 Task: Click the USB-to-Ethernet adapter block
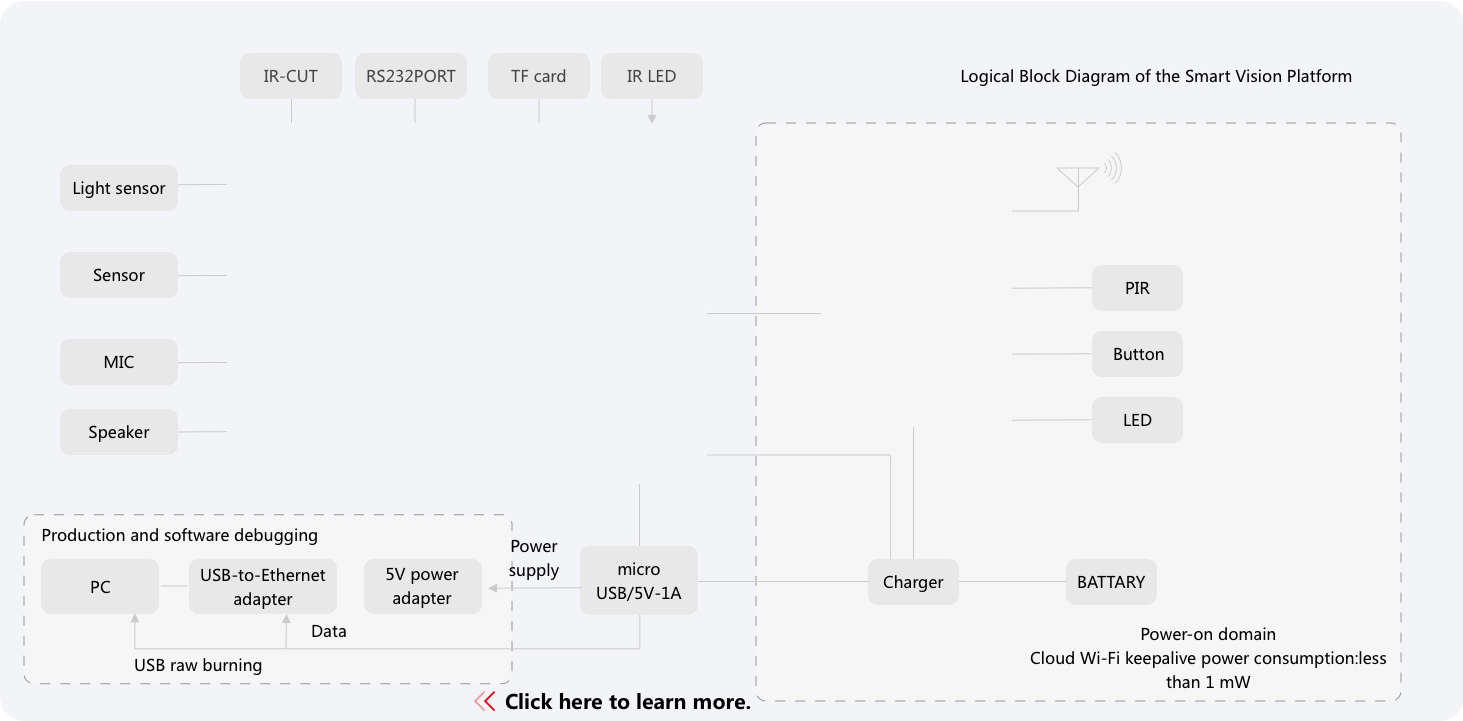(263, 587)
